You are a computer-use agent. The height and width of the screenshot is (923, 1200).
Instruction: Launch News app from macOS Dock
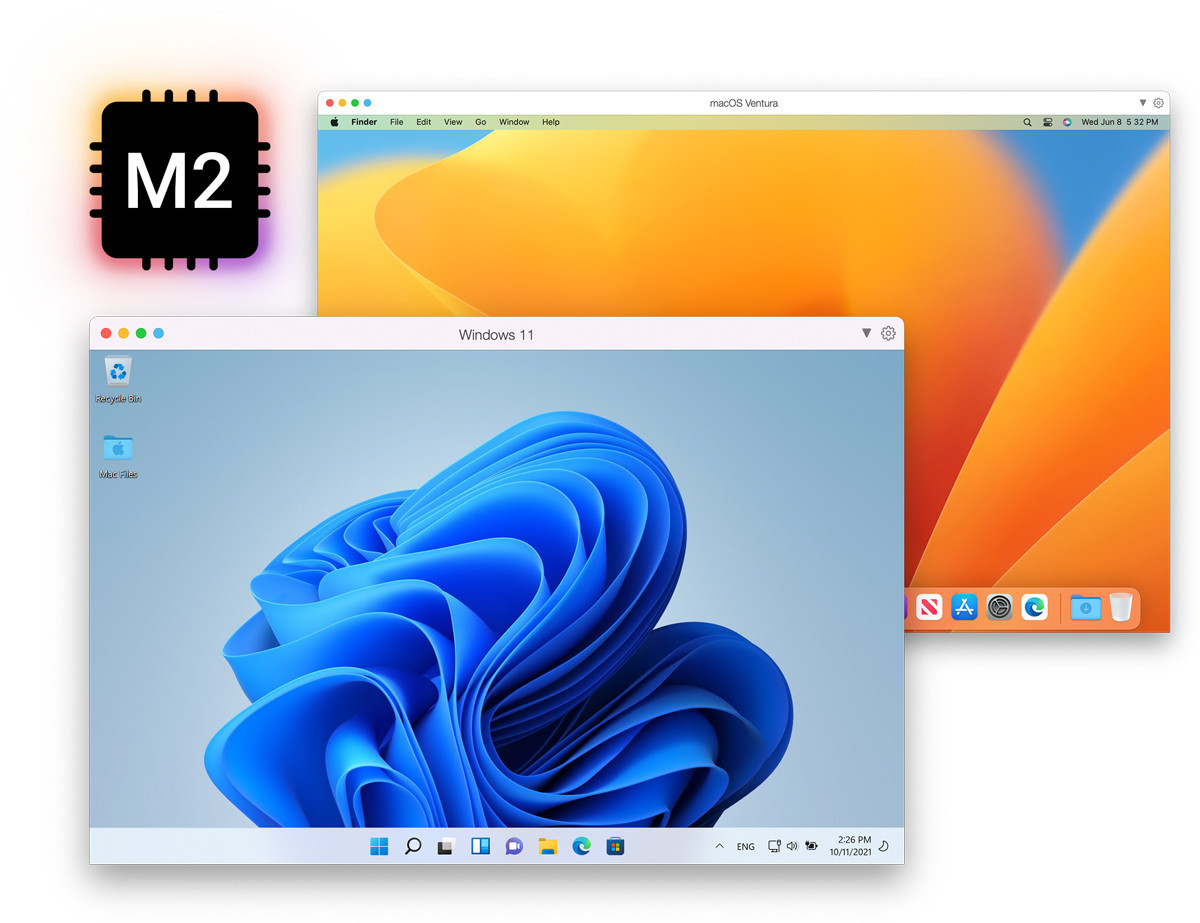pyautogui.click(x=929, y=606)
